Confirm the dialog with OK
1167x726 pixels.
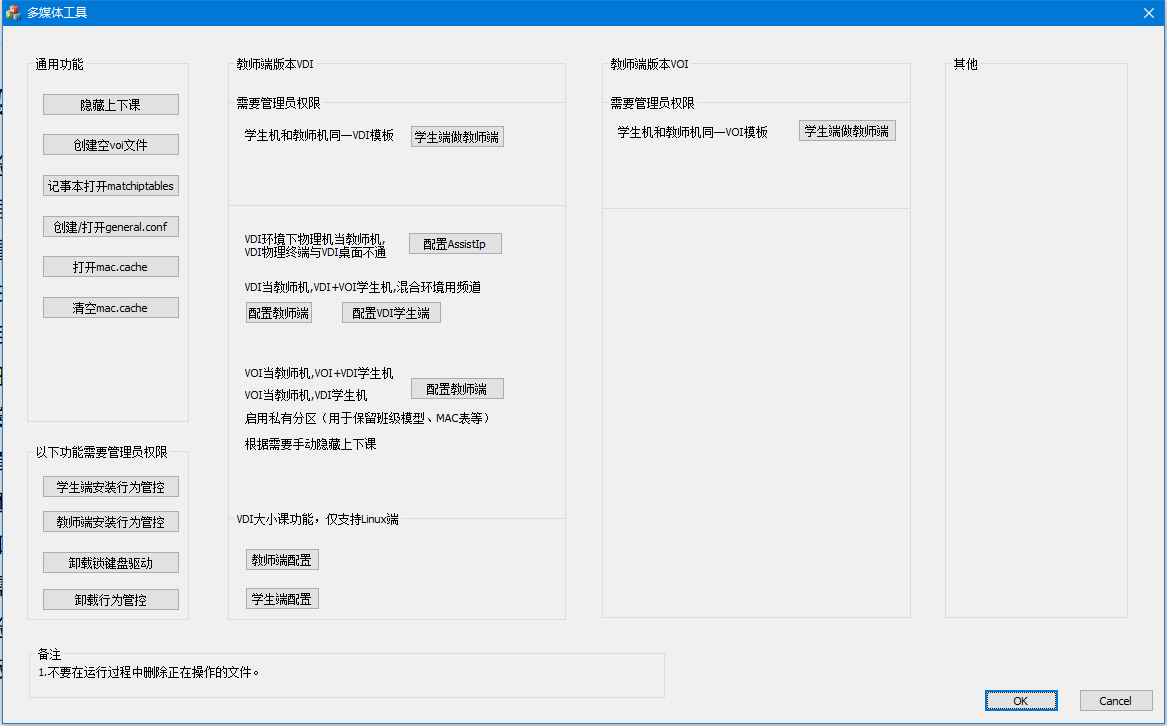1020,701
